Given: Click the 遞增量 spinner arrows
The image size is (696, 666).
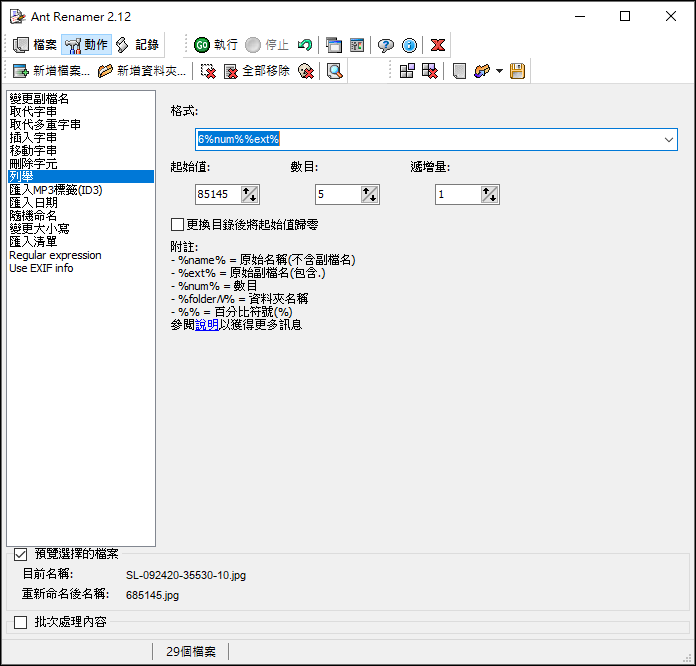Looking at the screenshot, I should [490, 194].
